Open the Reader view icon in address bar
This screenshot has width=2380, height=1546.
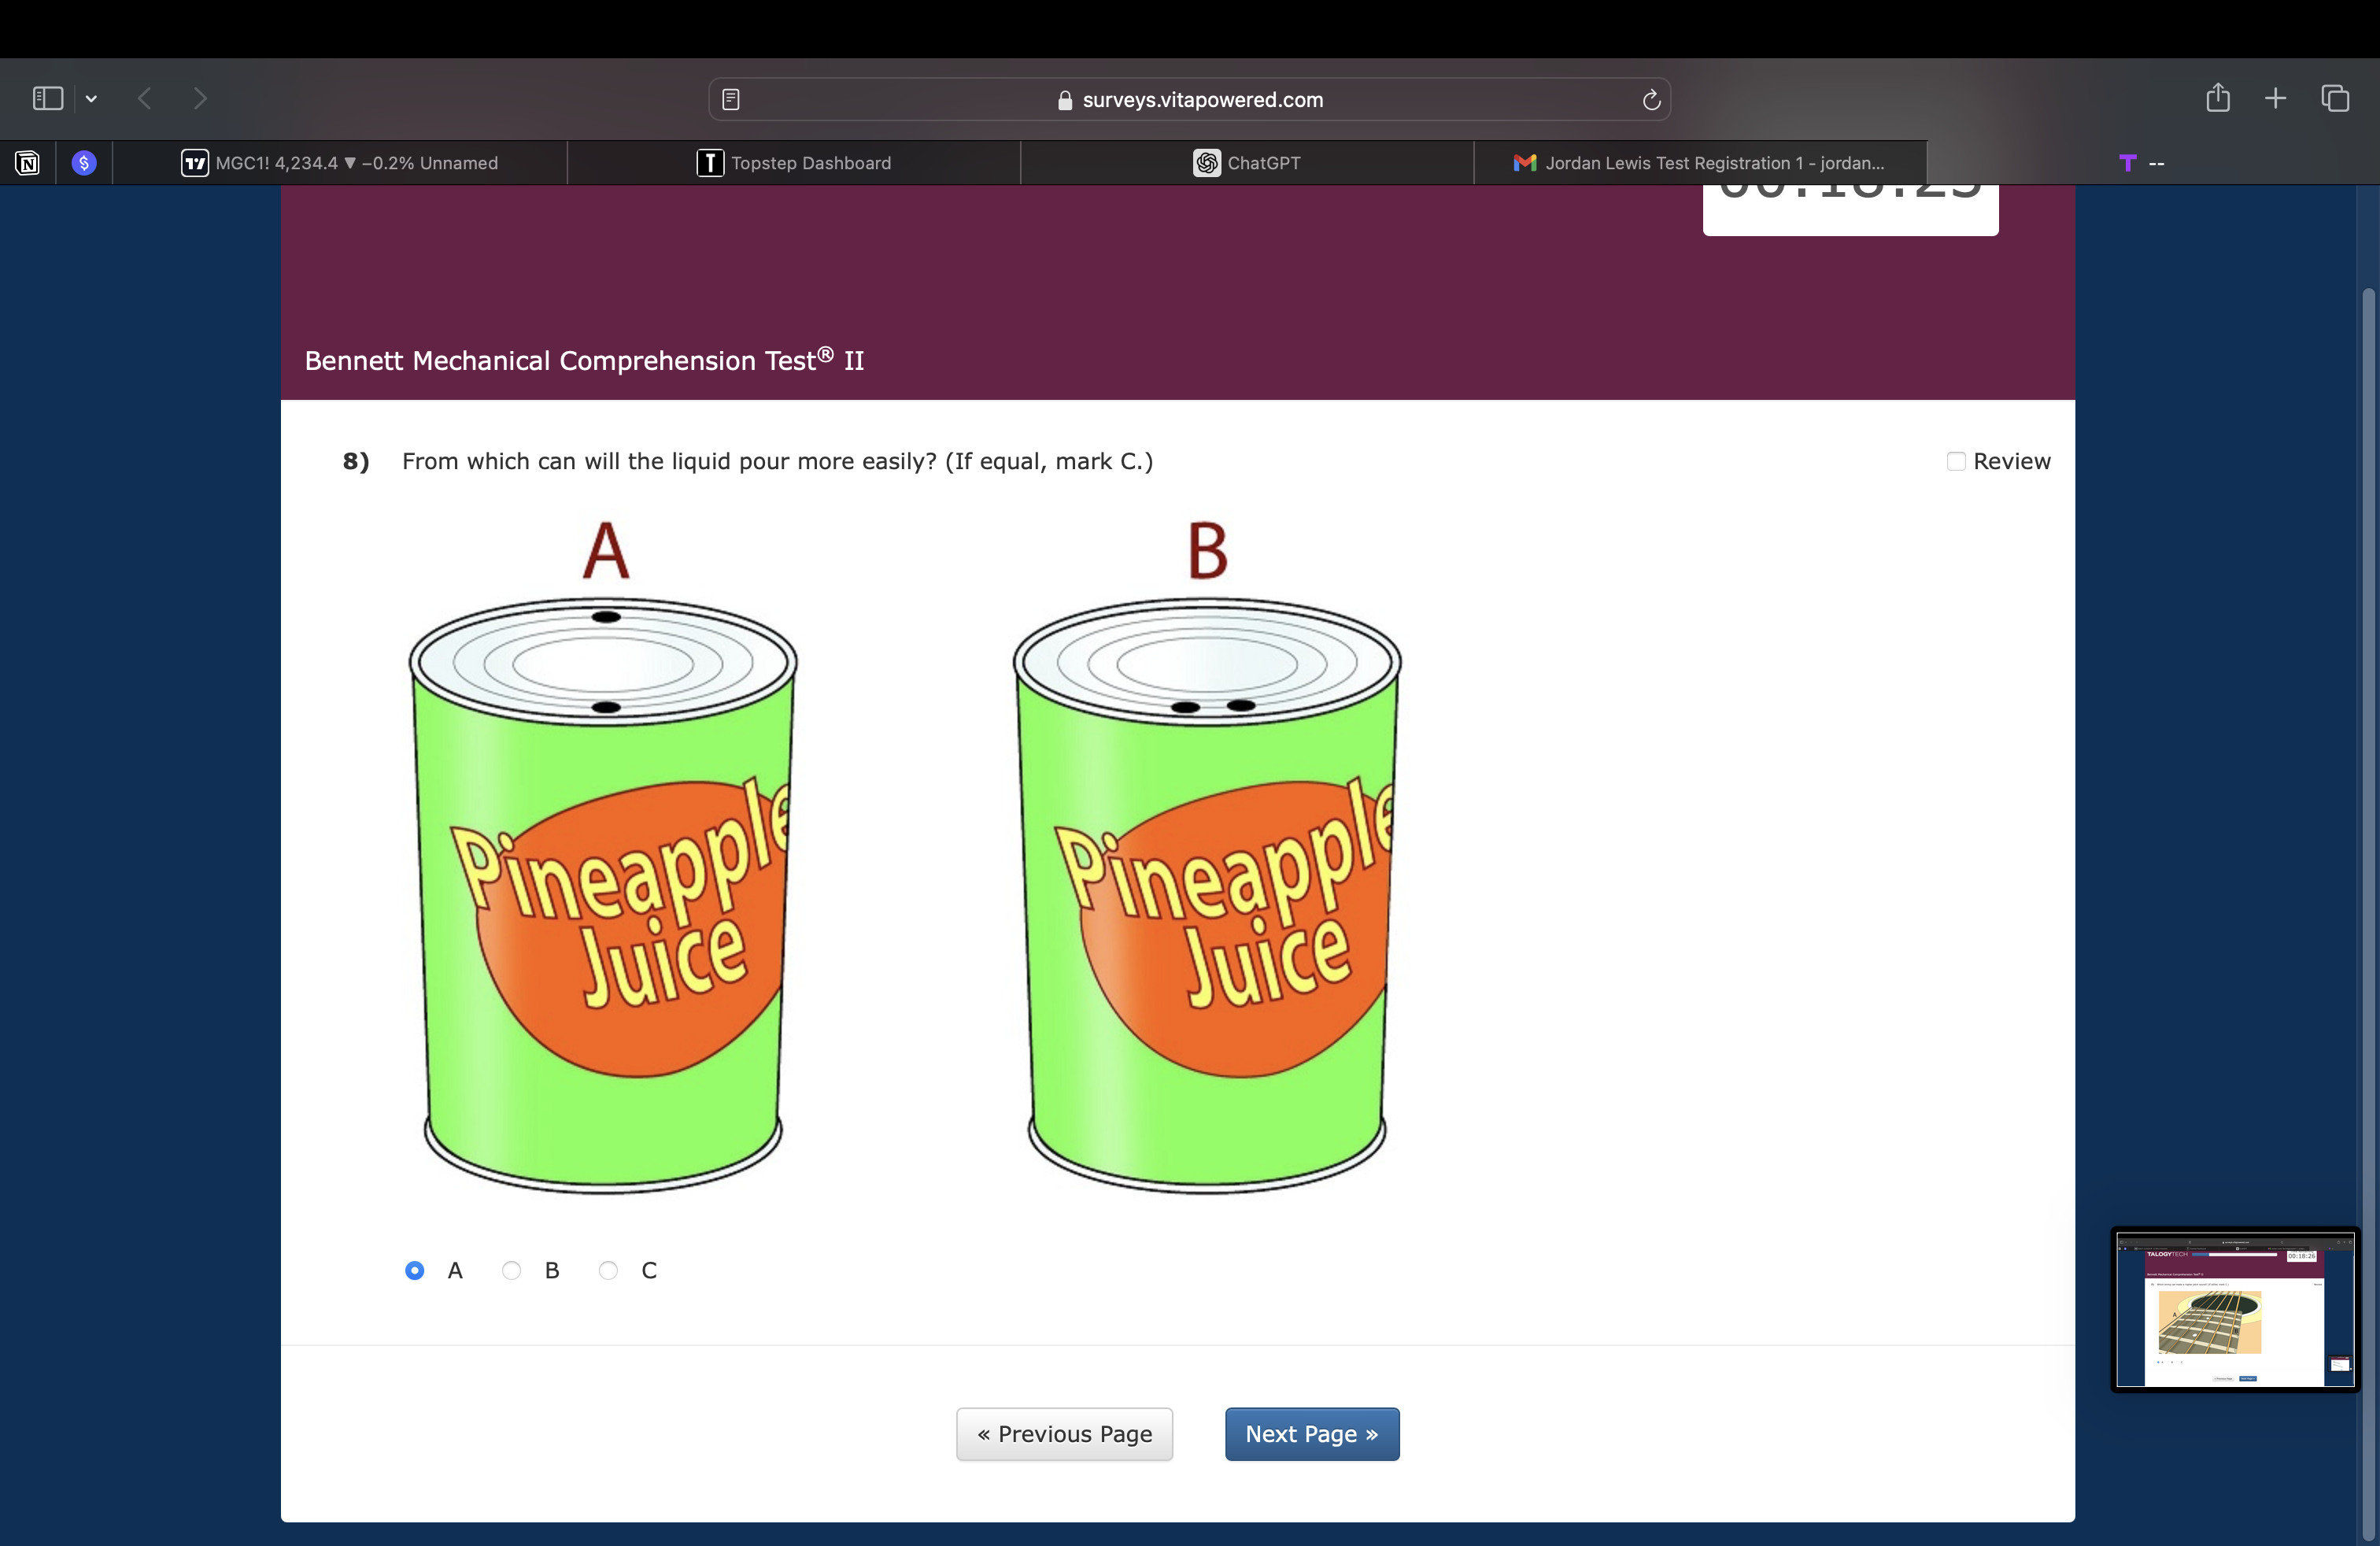[731, 99]
